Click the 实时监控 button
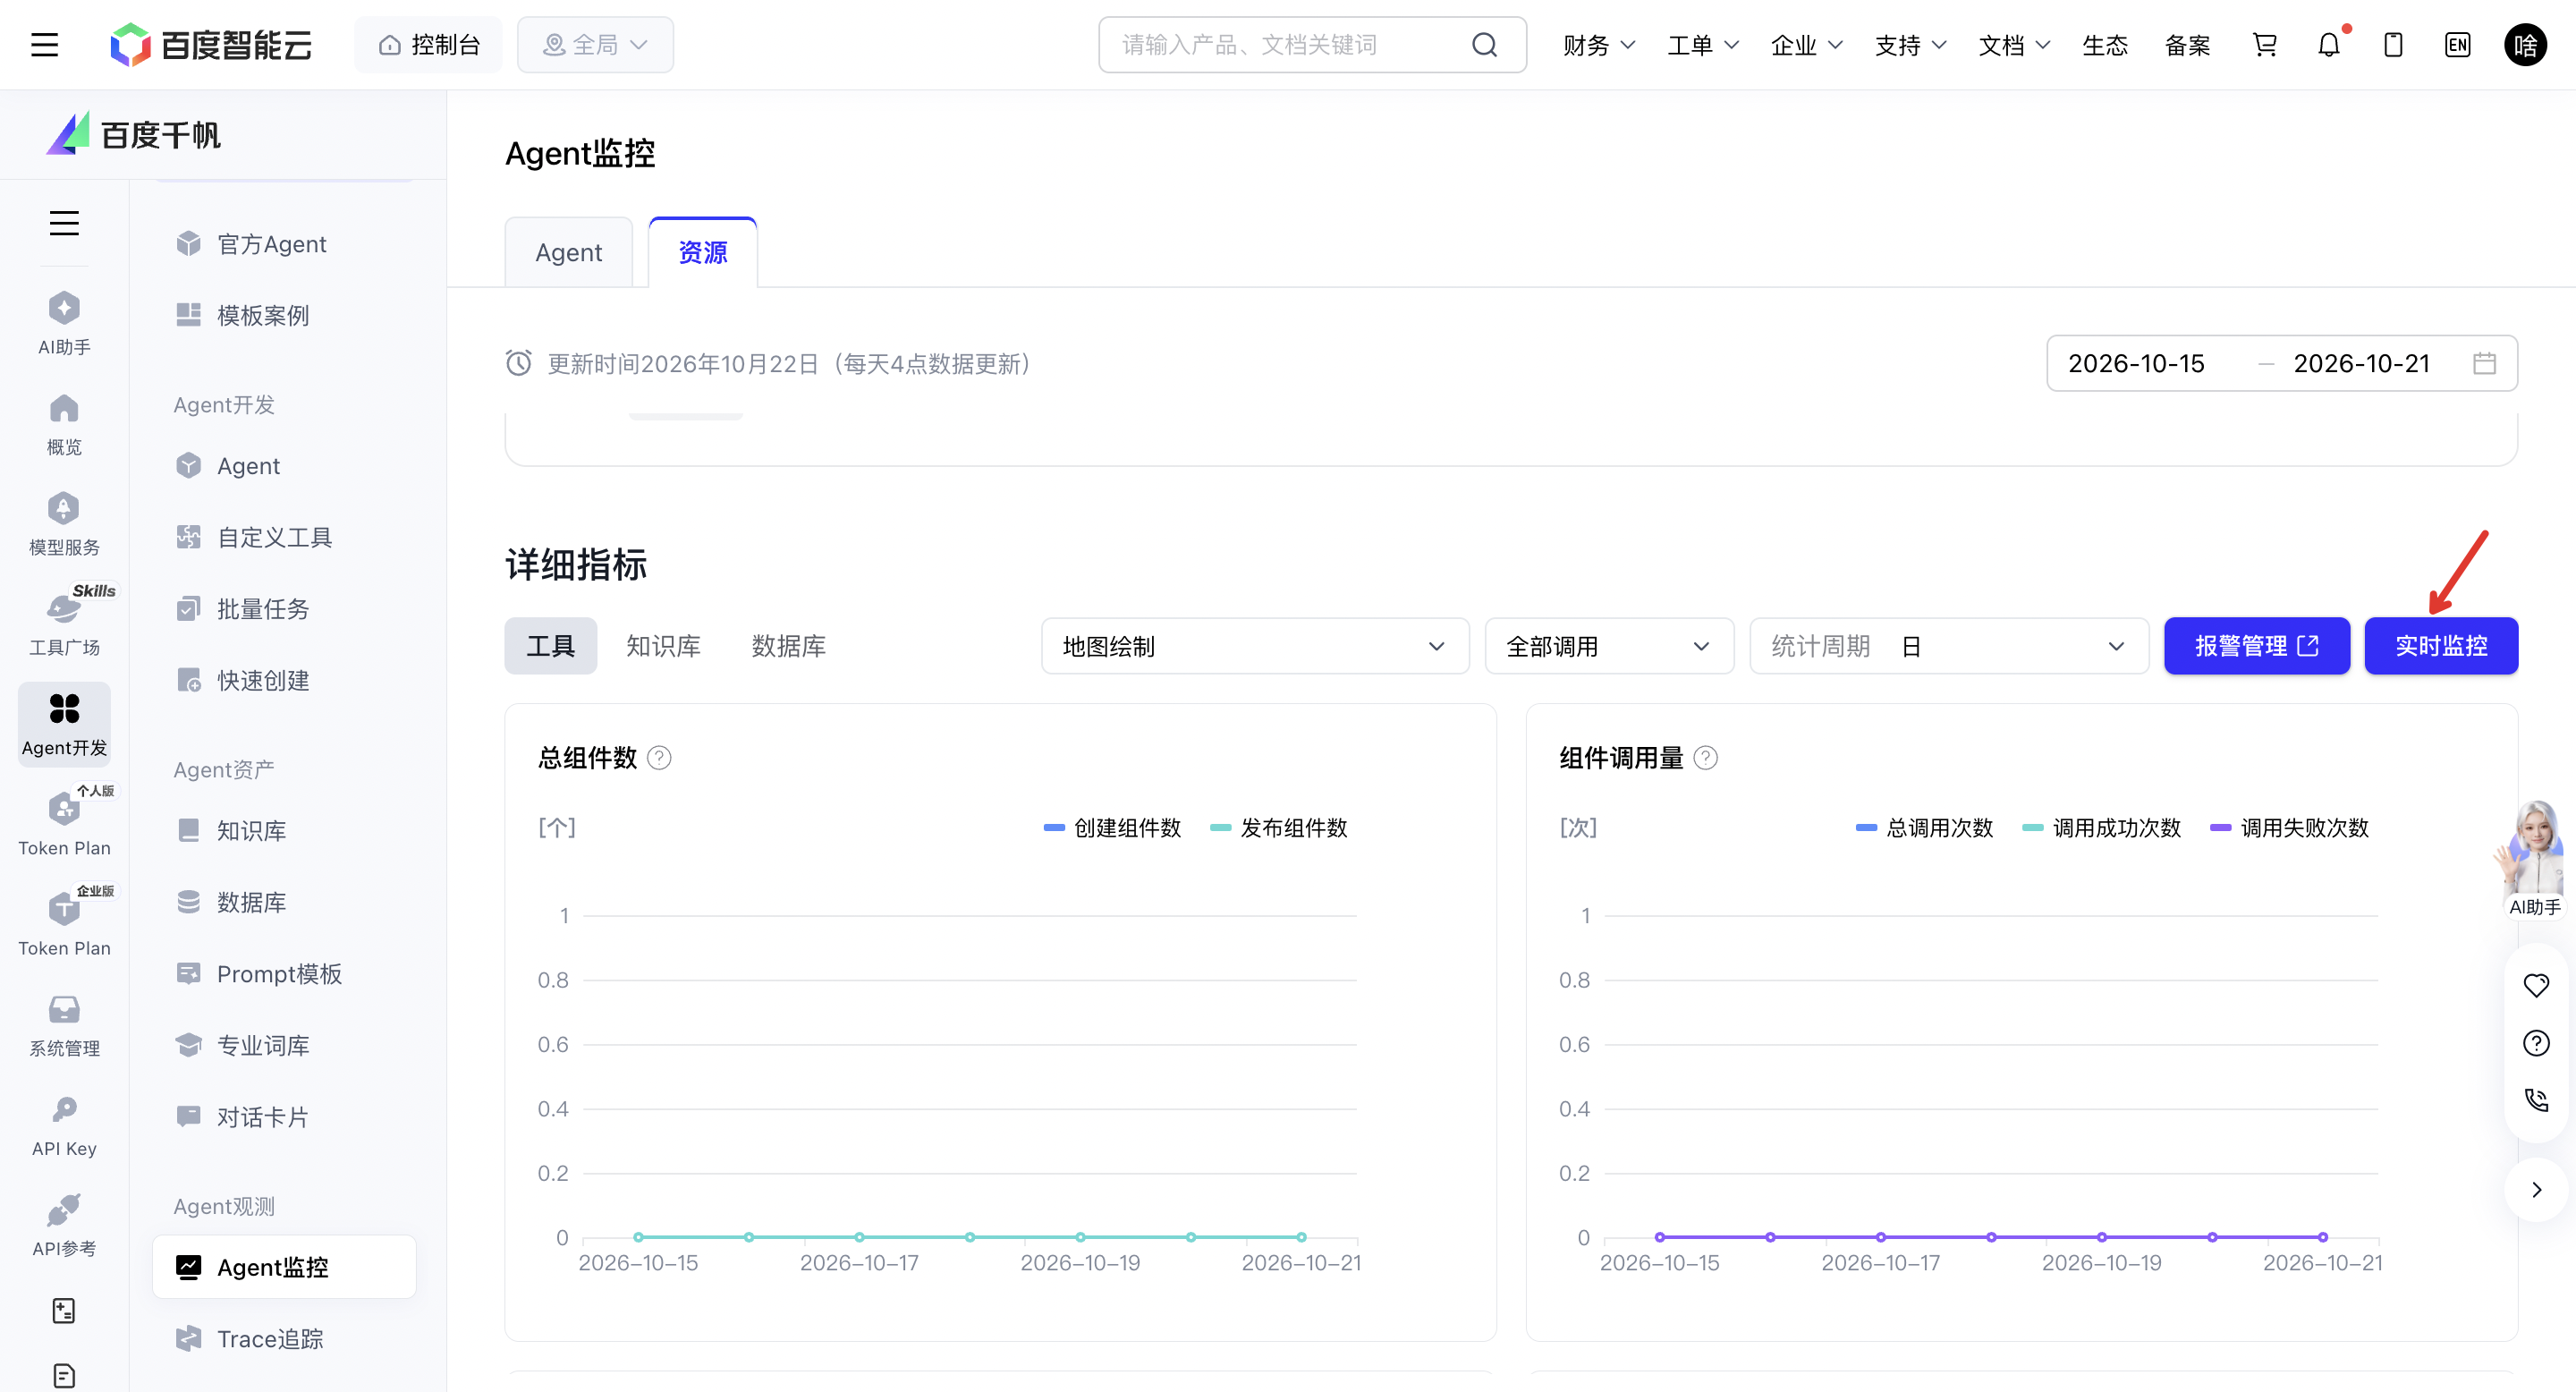 (x=2441, y=646)
